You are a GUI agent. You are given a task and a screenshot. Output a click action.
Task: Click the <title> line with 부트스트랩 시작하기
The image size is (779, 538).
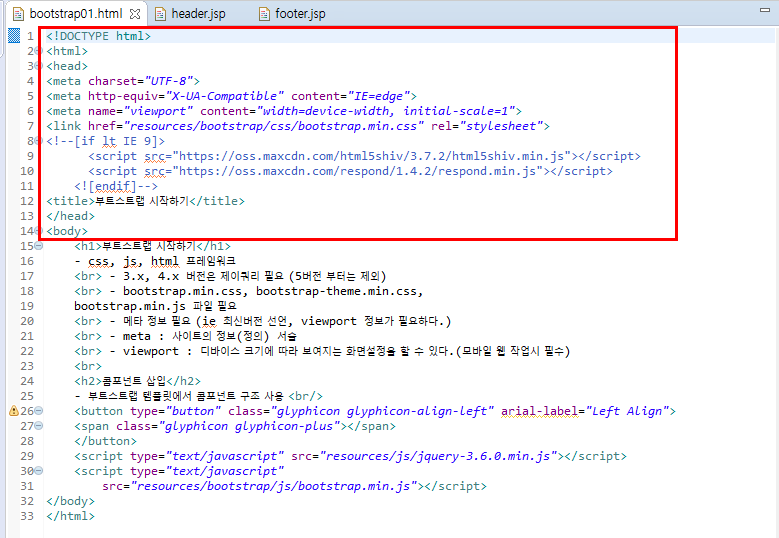tap(146, 201)
